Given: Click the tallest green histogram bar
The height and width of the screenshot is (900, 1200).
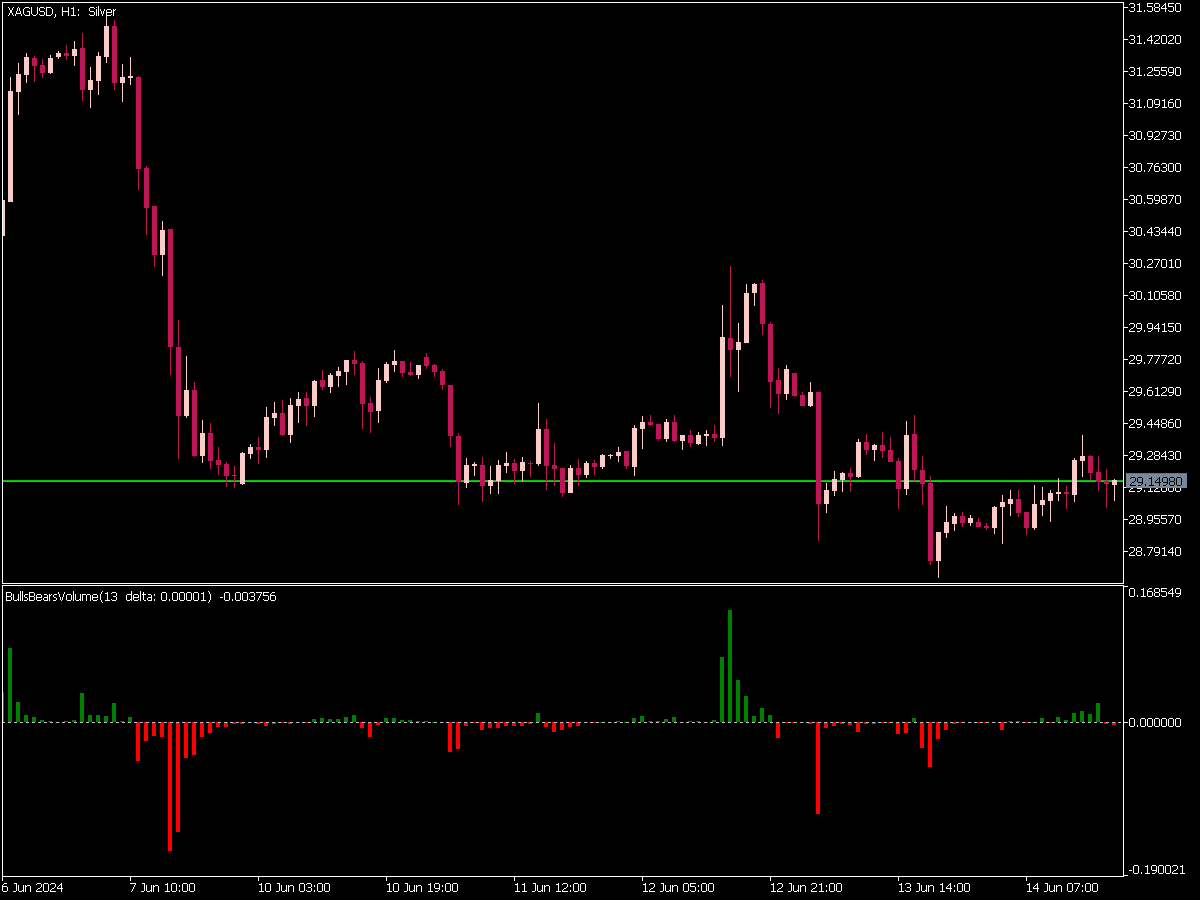Looking at the screenshot, I should 730,665.
